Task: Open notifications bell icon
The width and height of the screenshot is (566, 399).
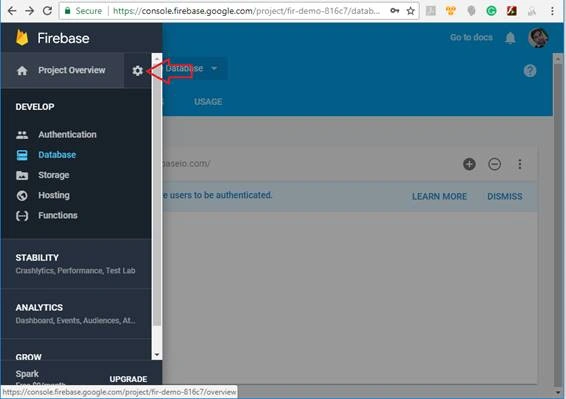Action: (510, 38)
